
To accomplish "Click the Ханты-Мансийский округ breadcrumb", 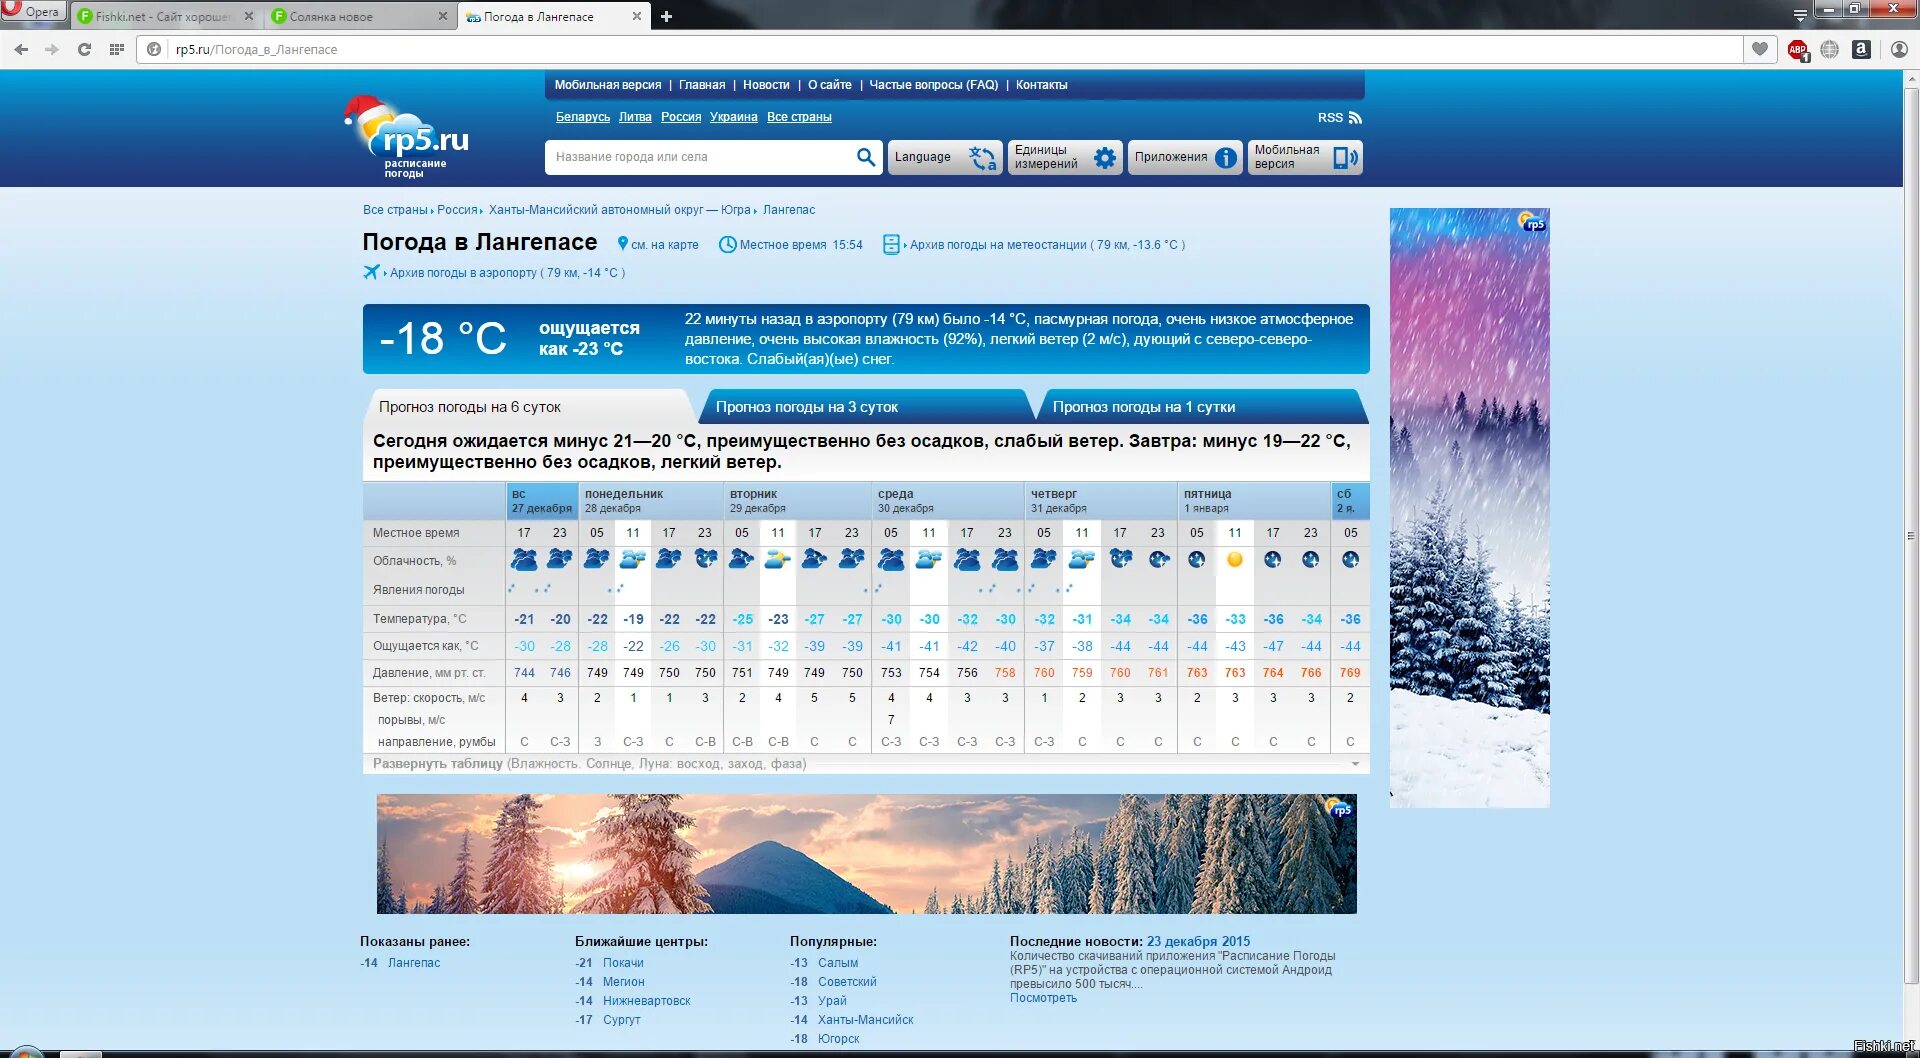I will pos(620,210).
